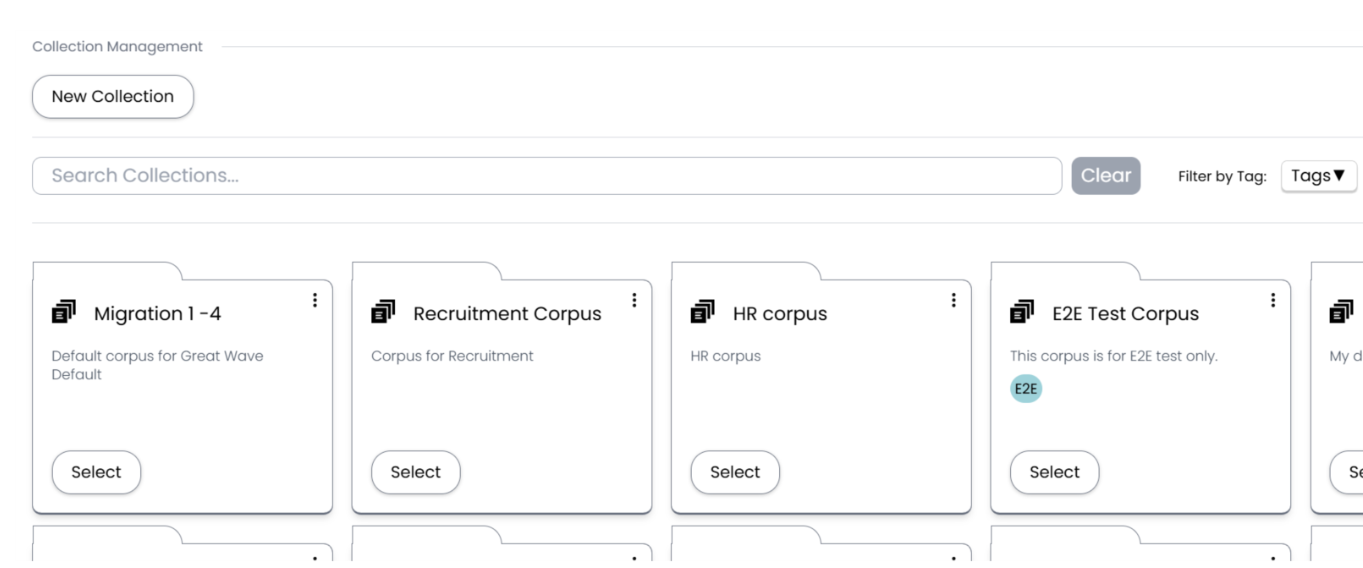This screenshot has height=568, width=1363.
Task: Open the HR corpus kebab menu
Action: tap(954, 300)
